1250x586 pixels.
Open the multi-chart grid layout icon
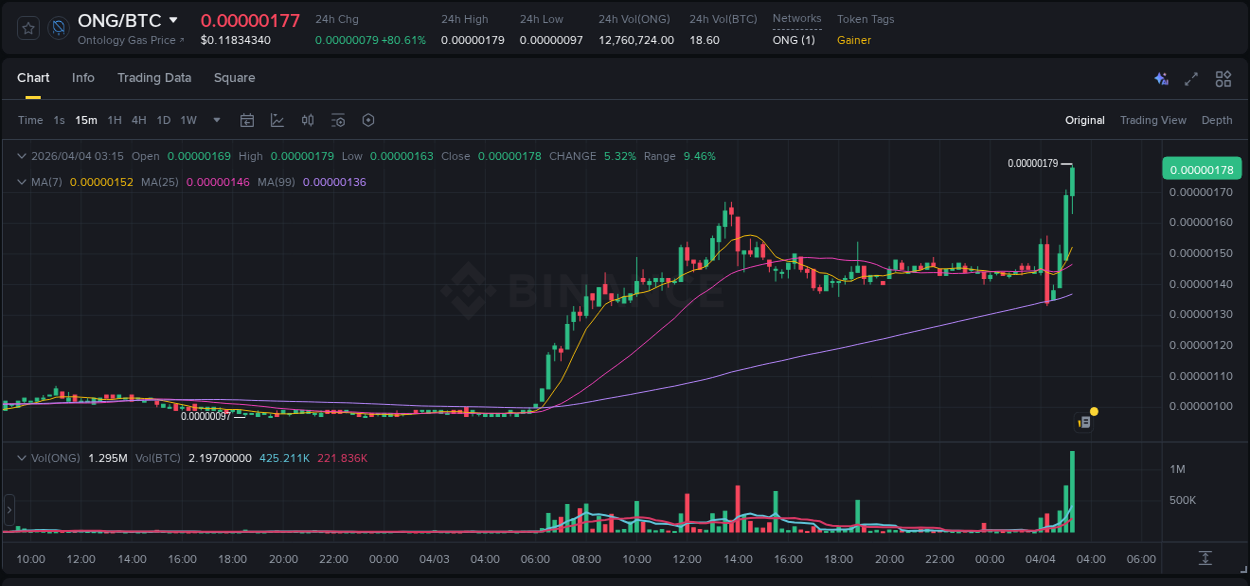pyautogui.click(x=1223, y=78)
